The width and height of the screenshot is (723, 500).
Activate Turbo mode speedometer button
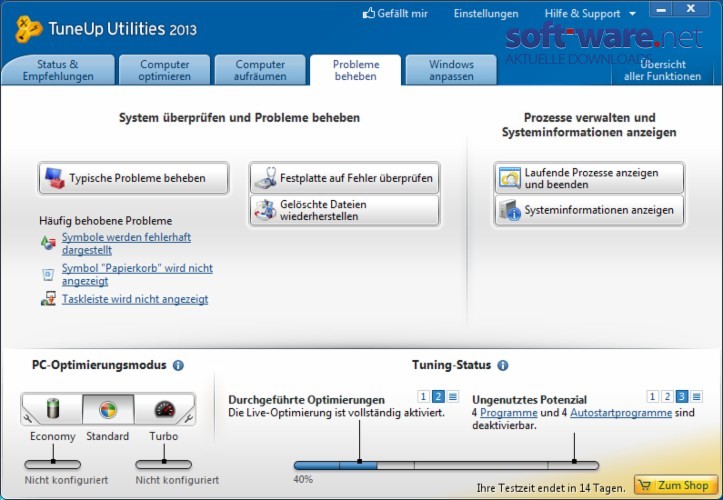click(164, 409)
